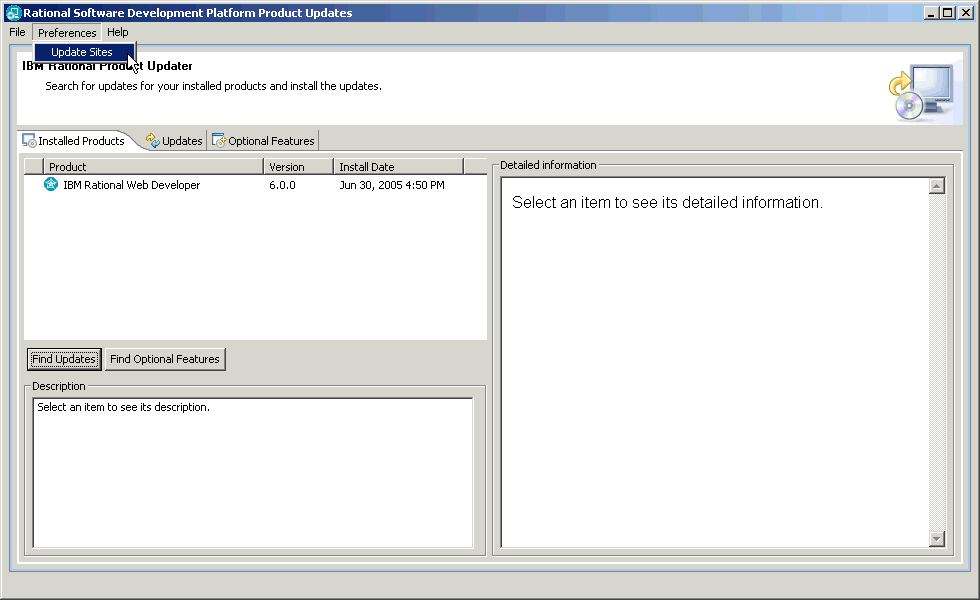The width and height of the screenshot is (980, 600).
Task: Click the version value 6.0.0
Action: tap(282, 185)
